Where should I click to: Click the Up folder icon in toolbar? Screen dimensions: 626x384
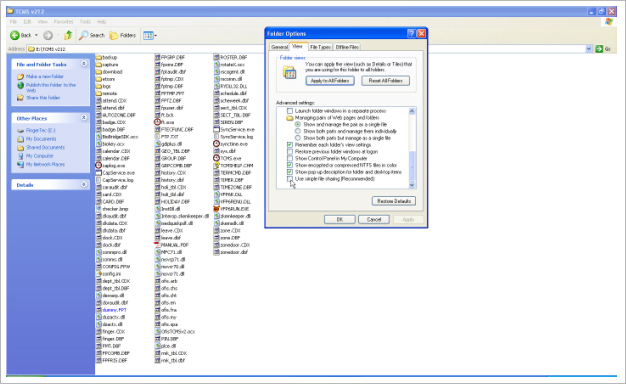click(68, 36)
